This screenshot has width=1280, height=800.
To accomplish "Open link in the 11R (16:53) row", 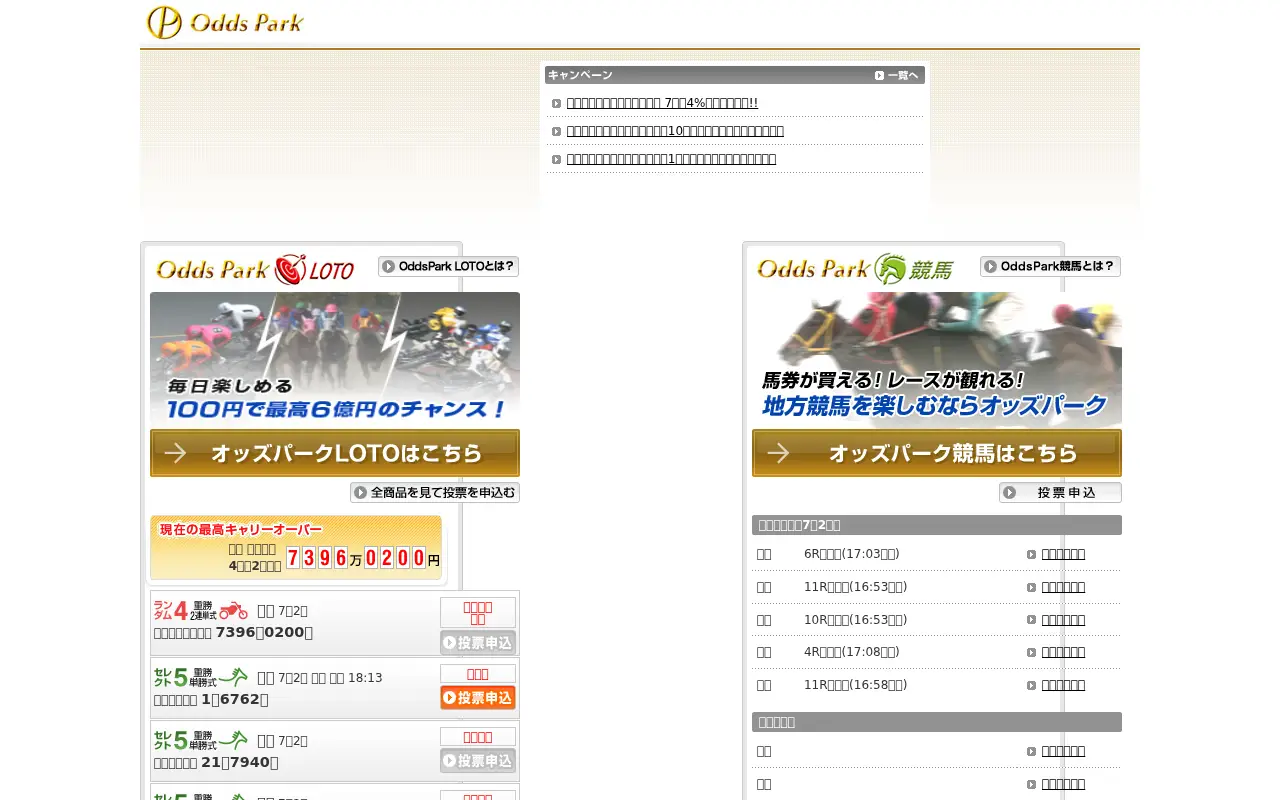I will coord(1063,587).
